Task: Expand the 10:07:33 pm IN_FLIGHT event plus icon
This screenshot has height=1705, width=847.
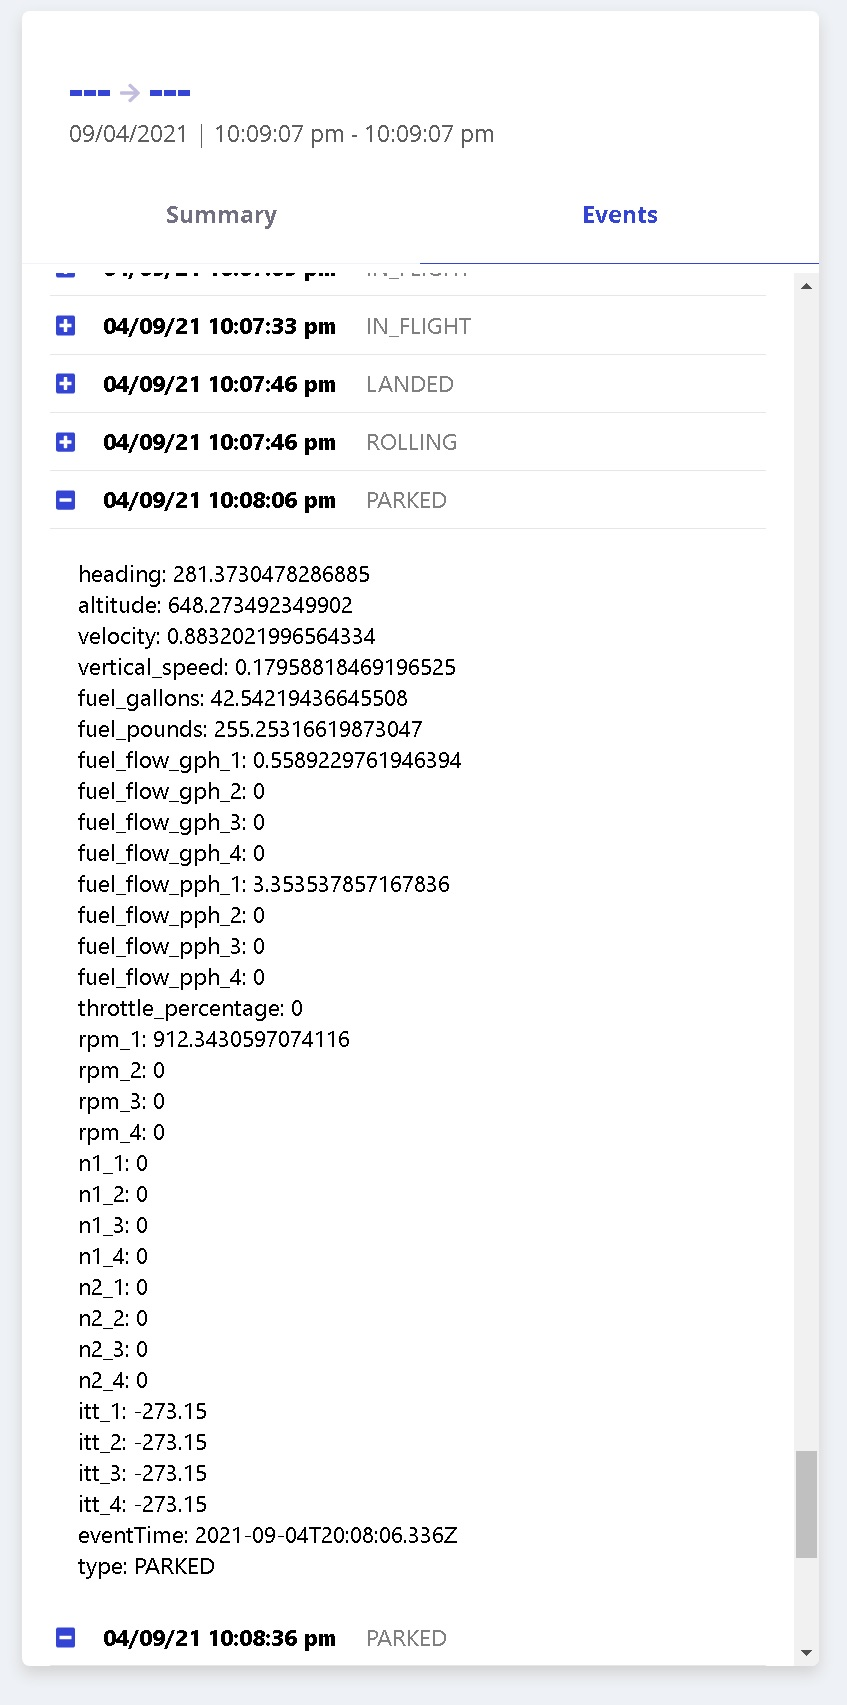Action: point(66,326)
